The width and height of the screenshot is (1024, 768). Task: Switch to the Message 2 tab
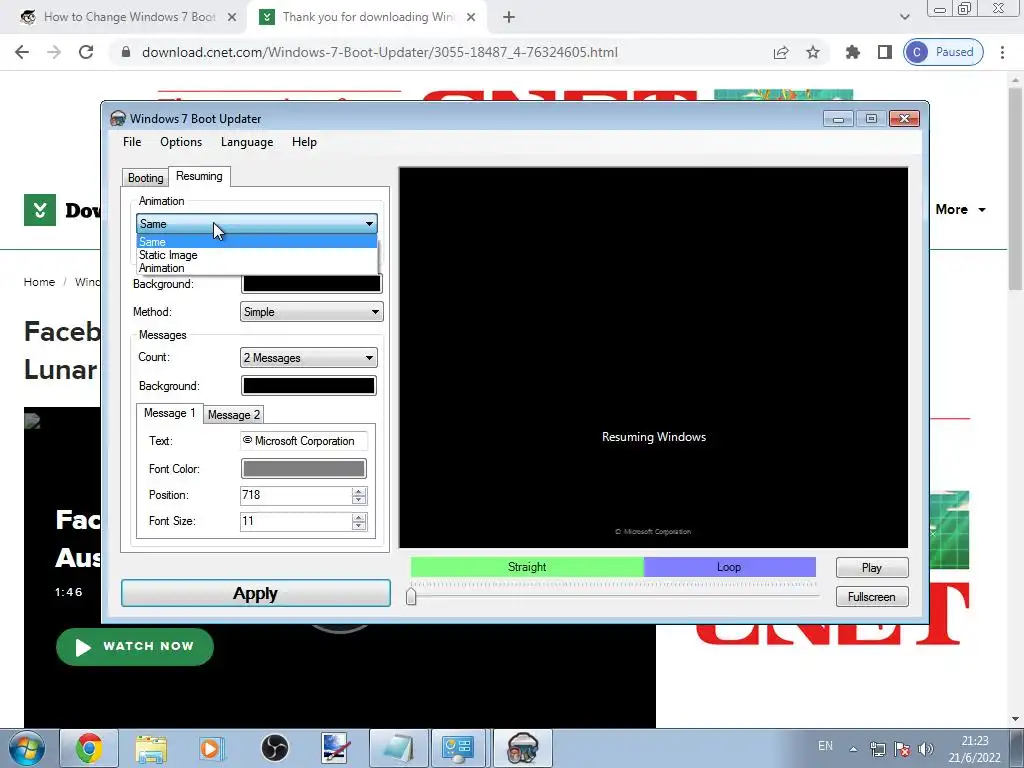234,415
